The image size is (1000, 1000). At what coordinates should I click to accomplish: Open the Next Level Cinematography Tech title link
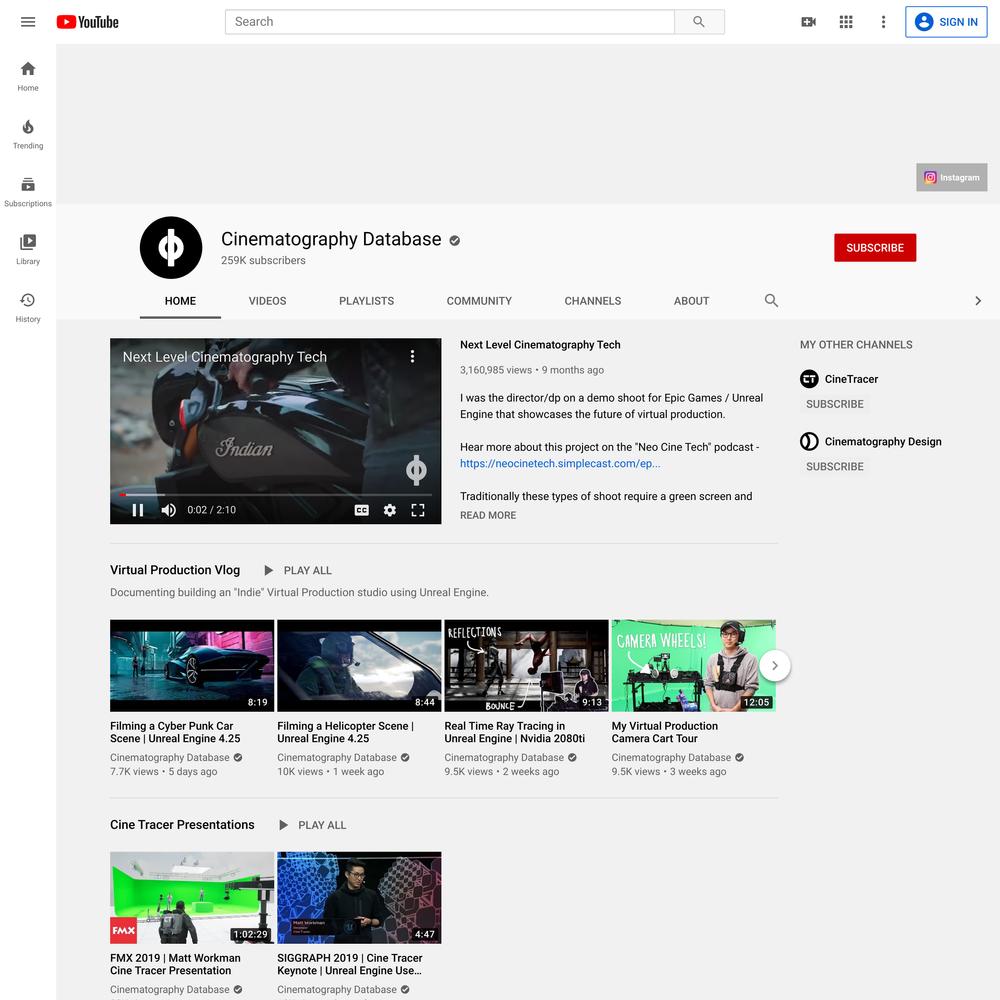tap(540, 345)
